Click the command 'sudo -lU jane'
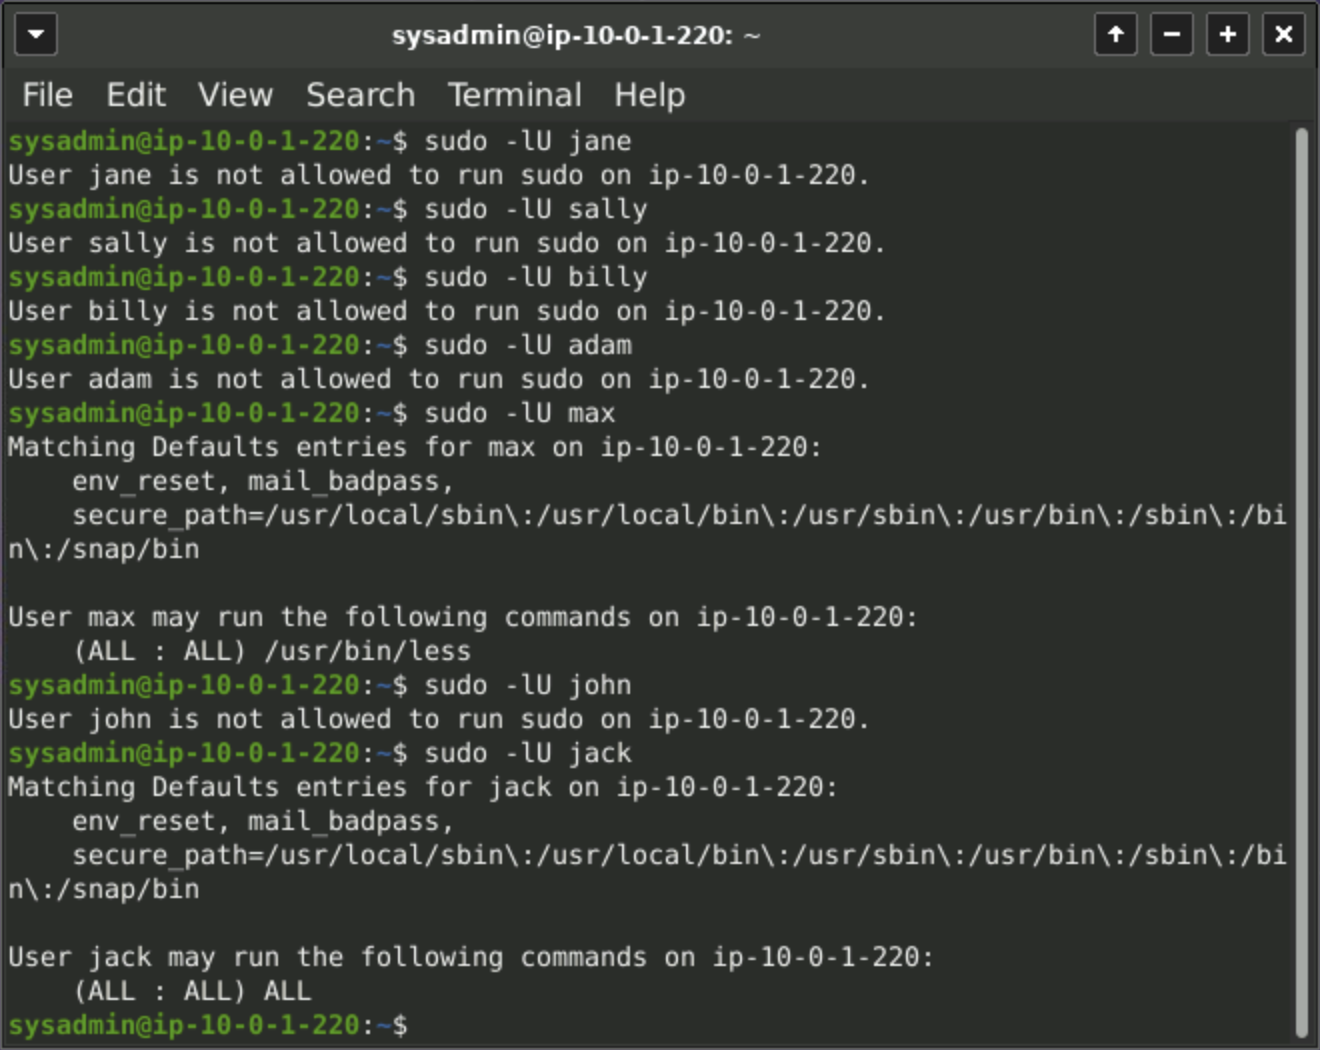 (x=528, y=141)
